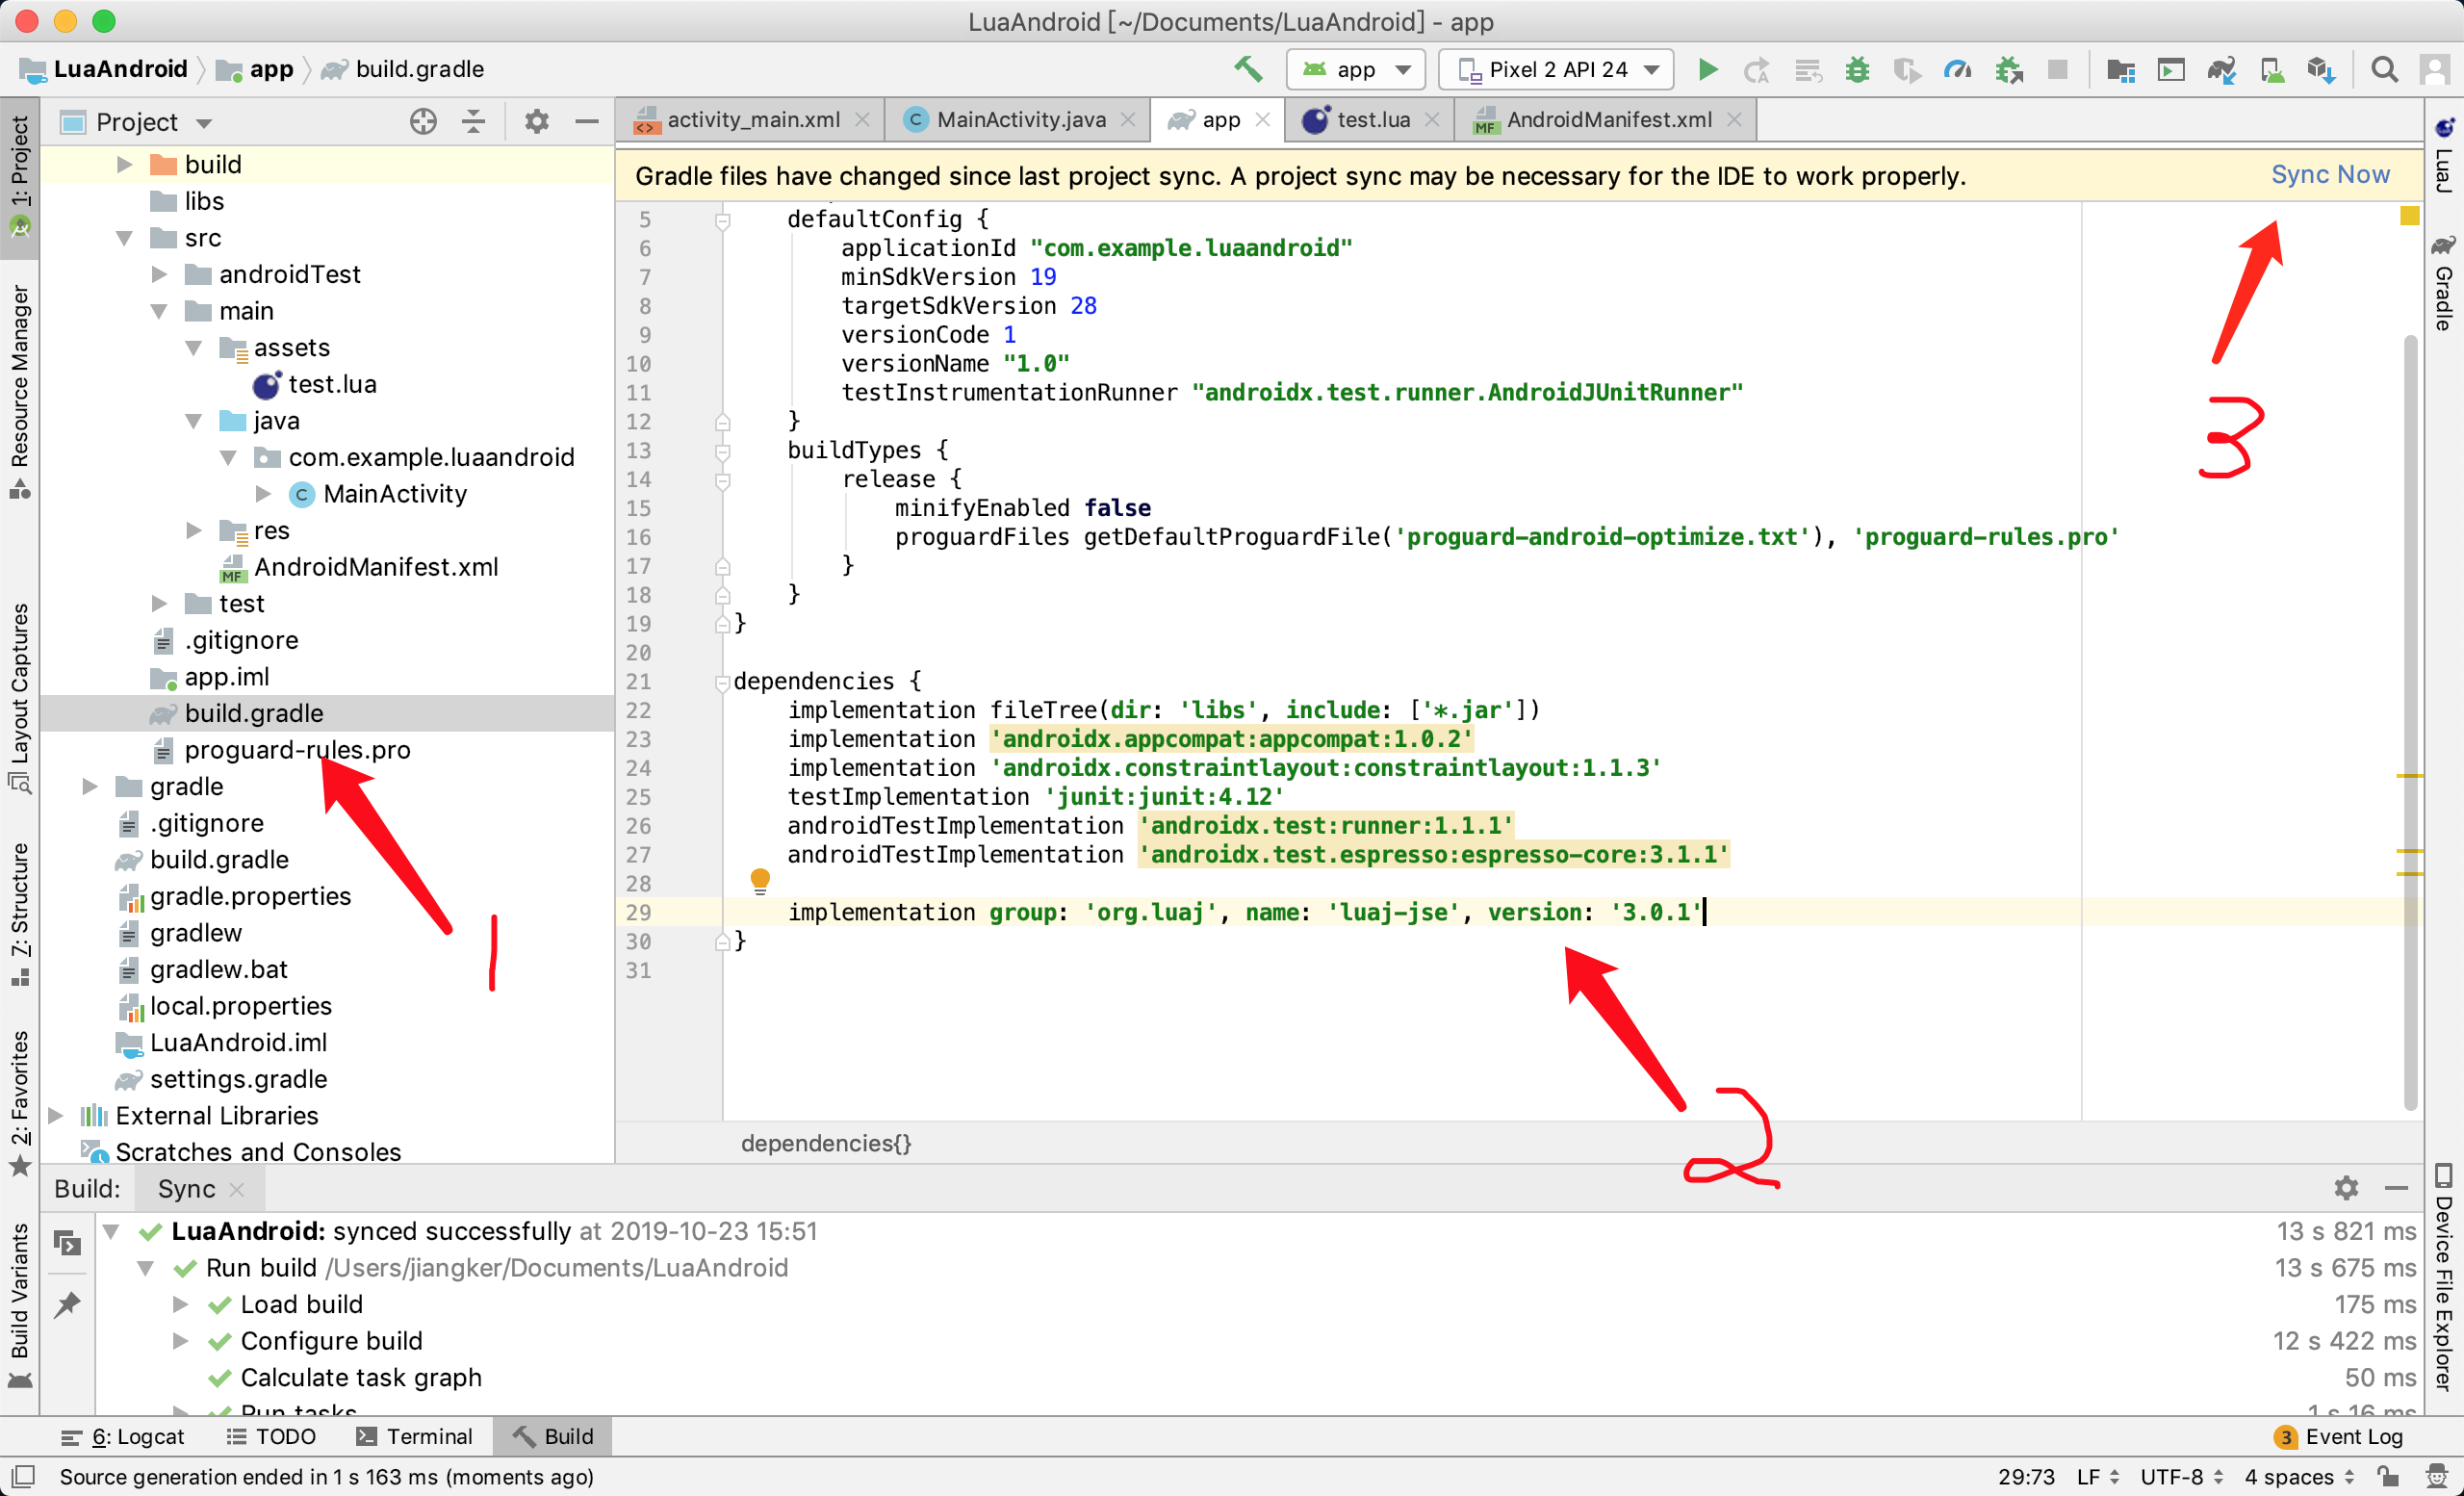Click the intention lightbulb on line 28

[760, 881]
